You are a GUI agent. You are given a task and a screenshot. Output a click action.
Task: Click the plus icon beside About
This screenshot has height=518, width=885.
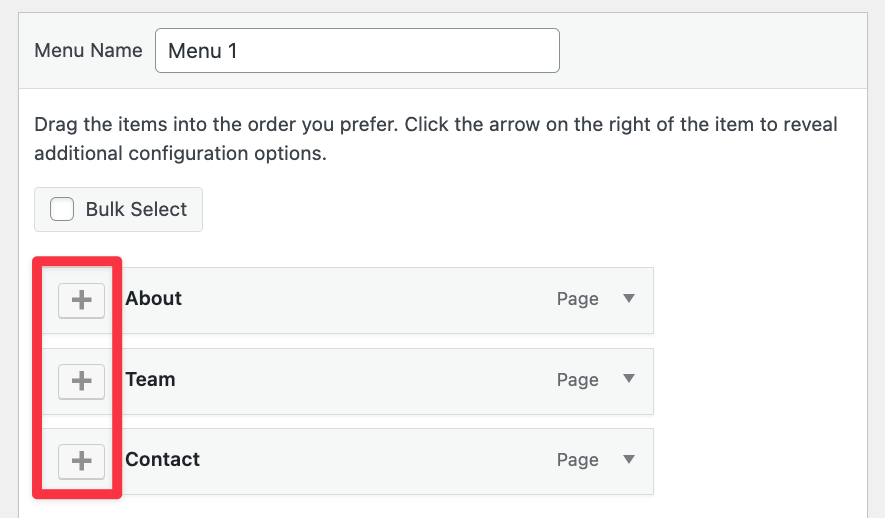[82, 300]
